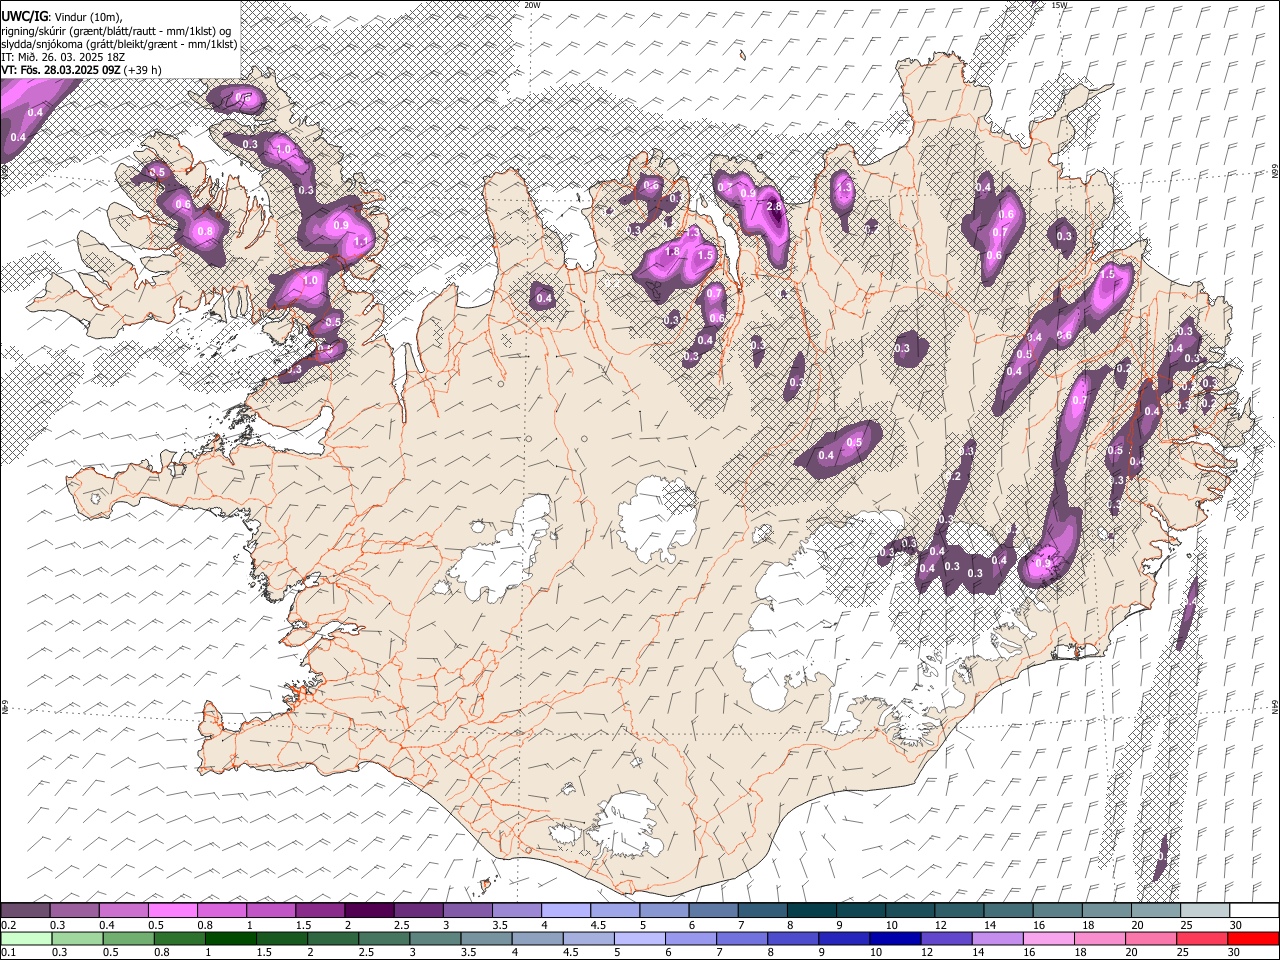Select the upper-row legend swatch starting at 6

(x=713, y=910)
